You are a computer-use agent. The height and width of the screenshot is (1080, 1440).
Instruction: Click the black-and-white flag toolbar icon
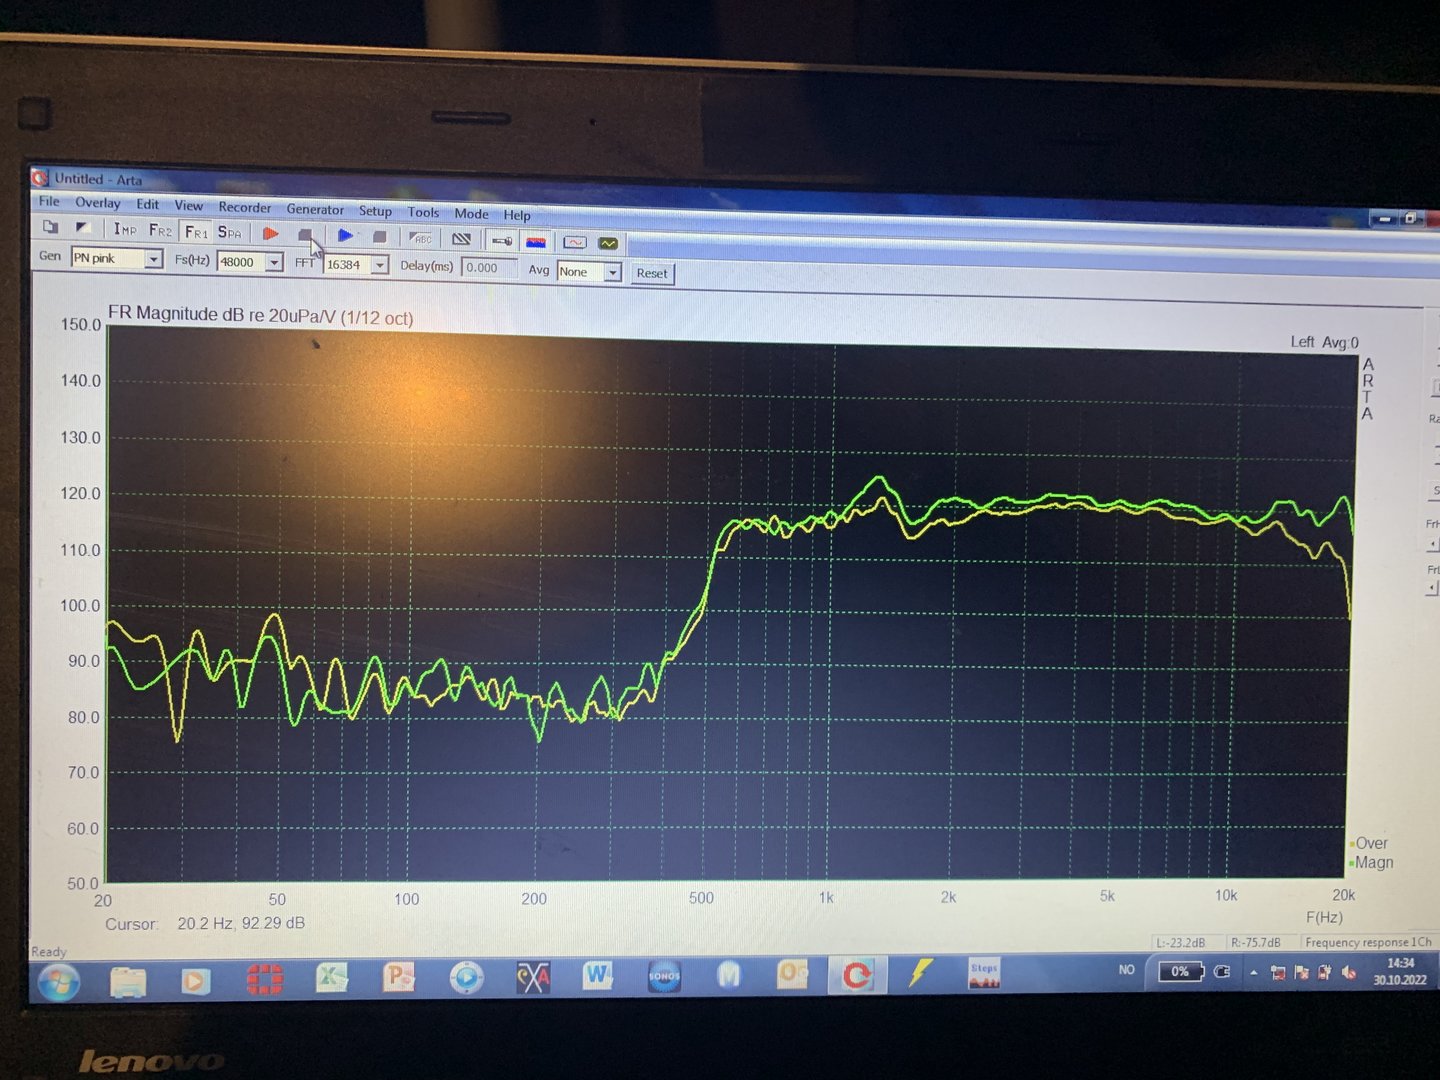[83, 228]
